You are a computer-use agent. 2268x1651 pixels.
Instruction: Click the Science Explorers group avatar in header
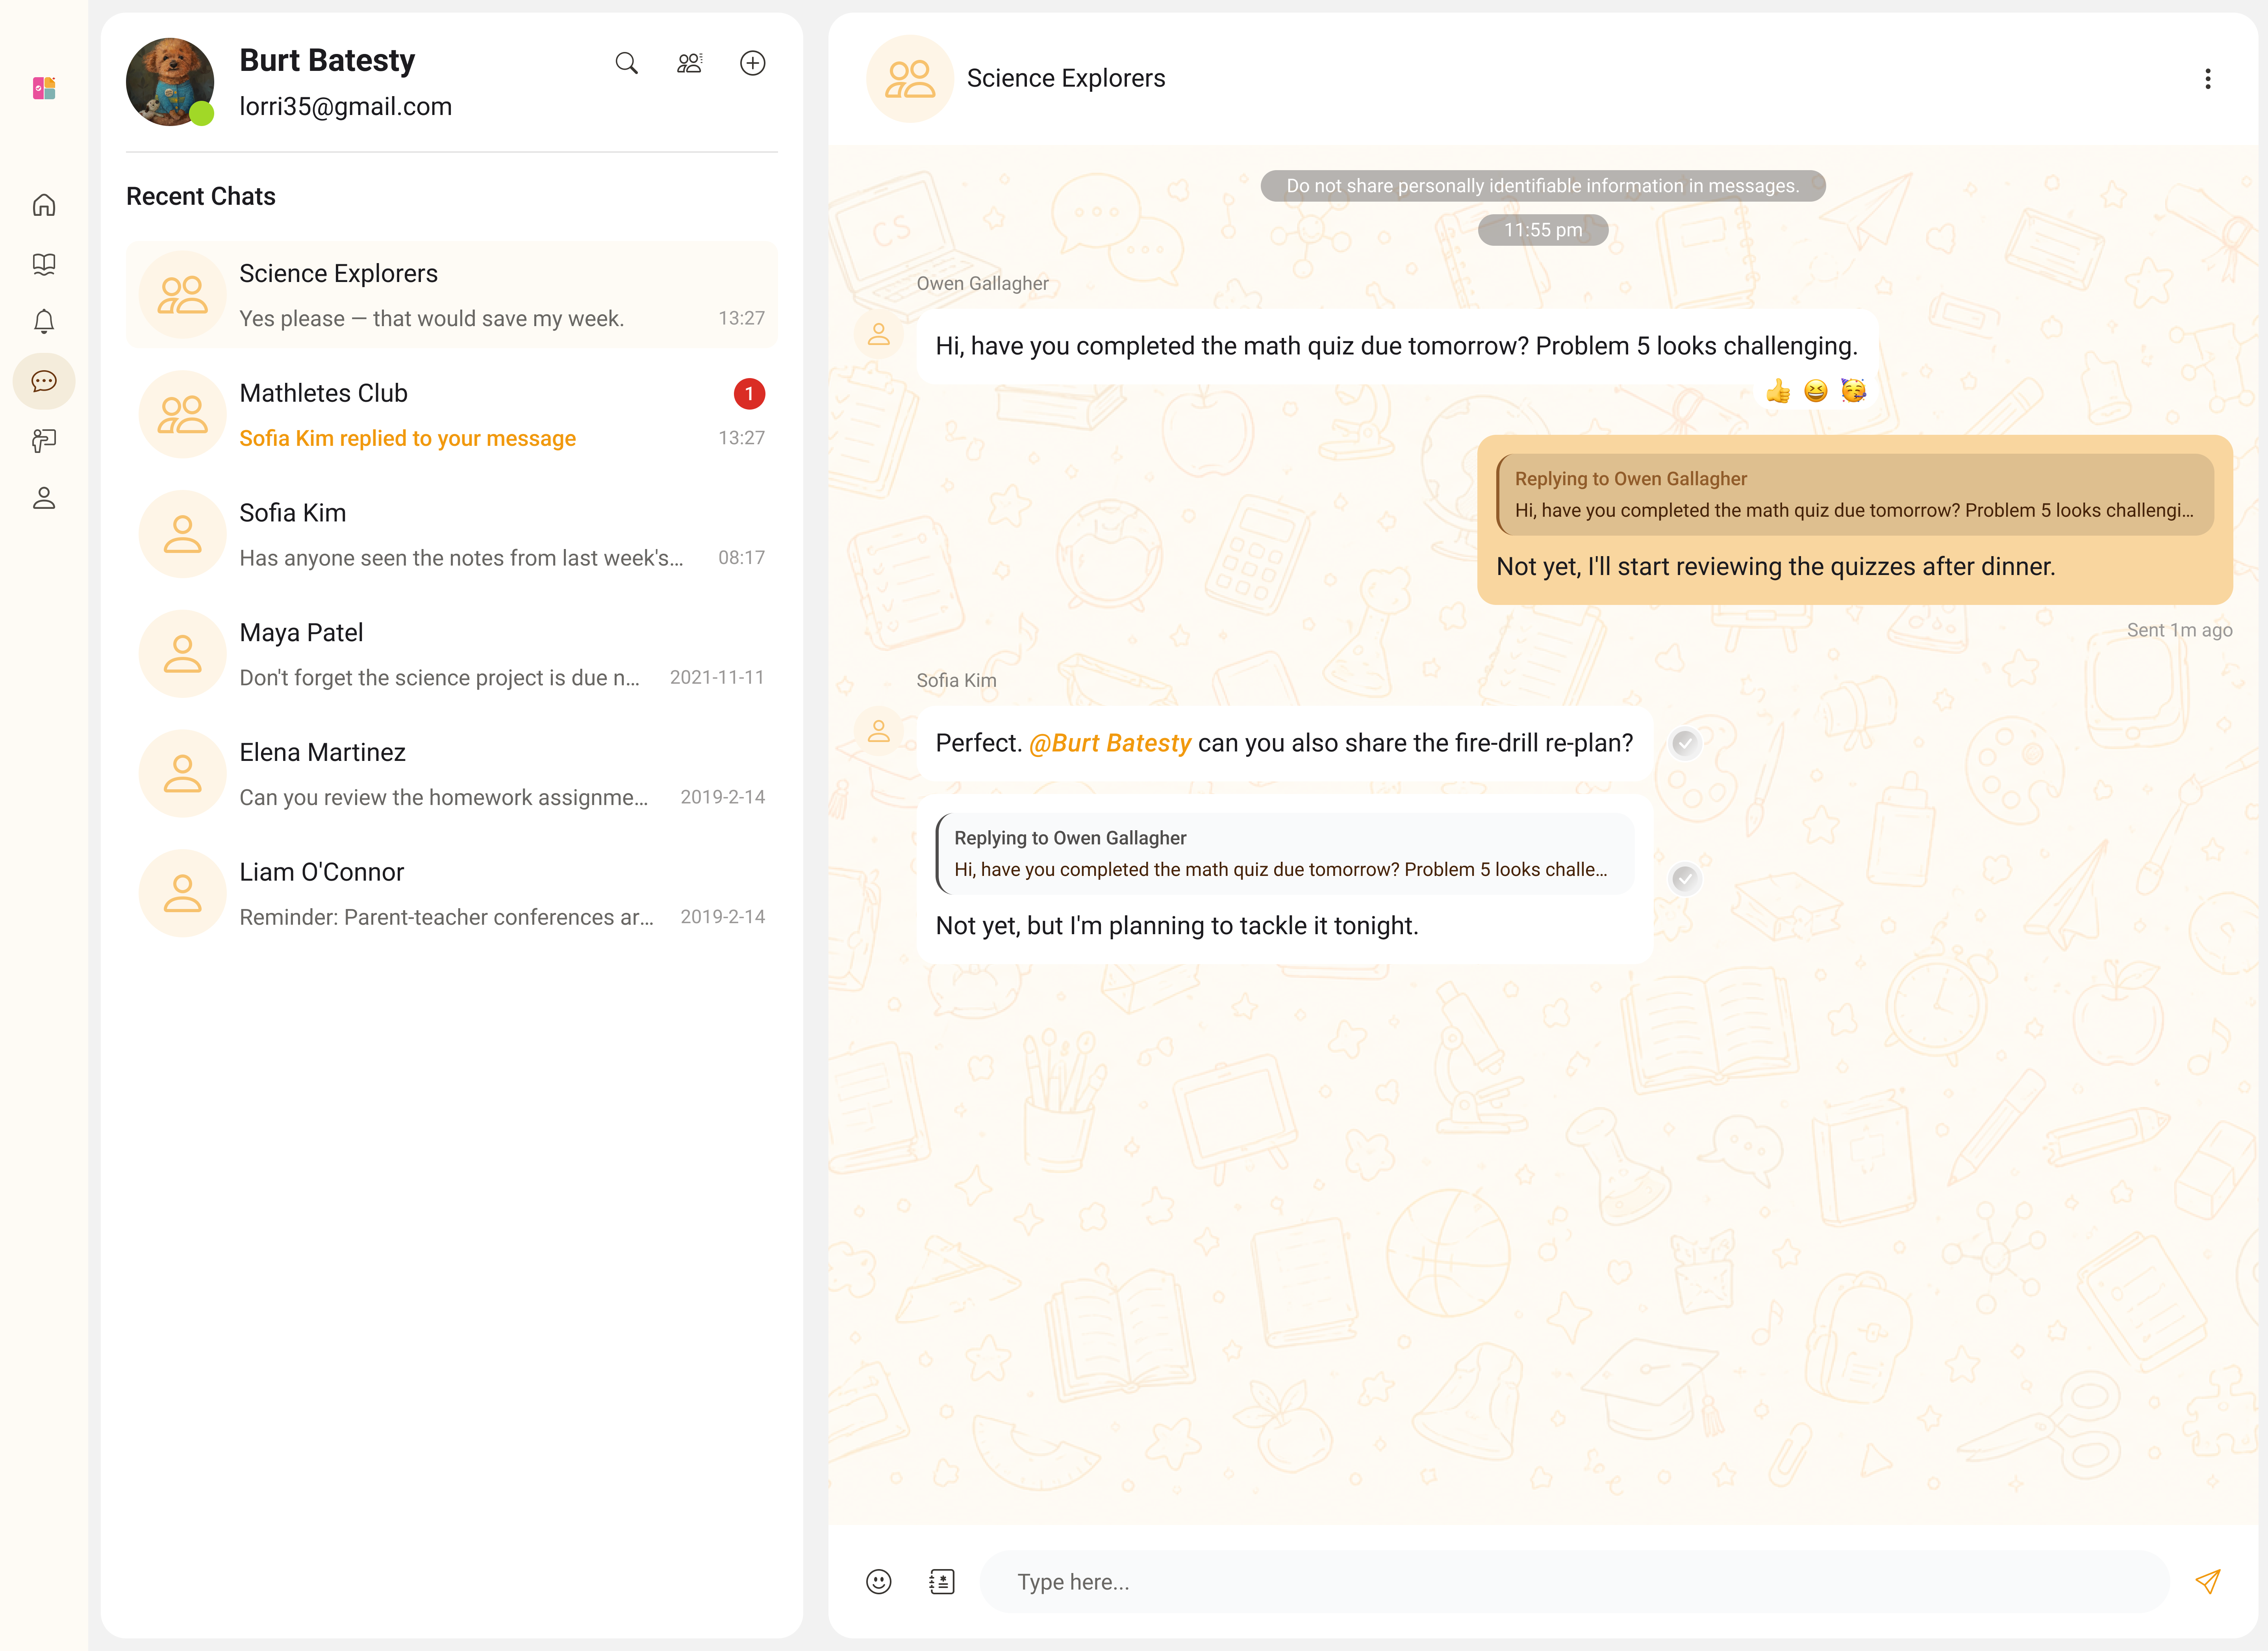(910, 79)
